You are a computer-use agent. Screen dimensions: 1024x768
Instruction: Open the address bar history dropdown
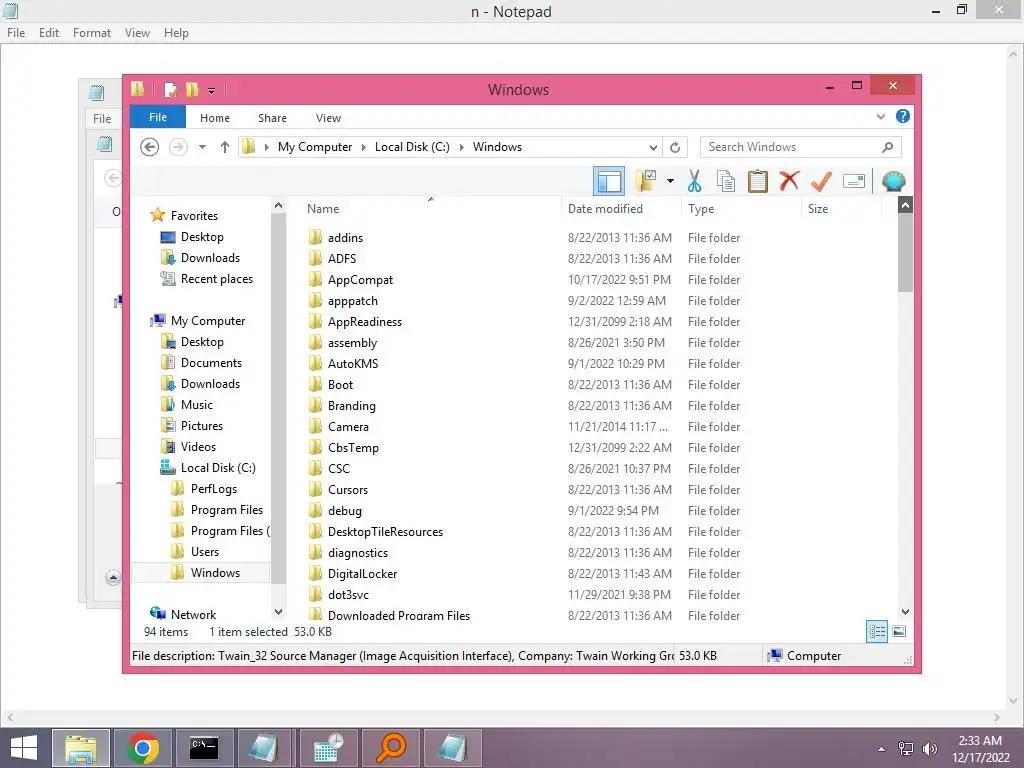[x=653, y=148]
